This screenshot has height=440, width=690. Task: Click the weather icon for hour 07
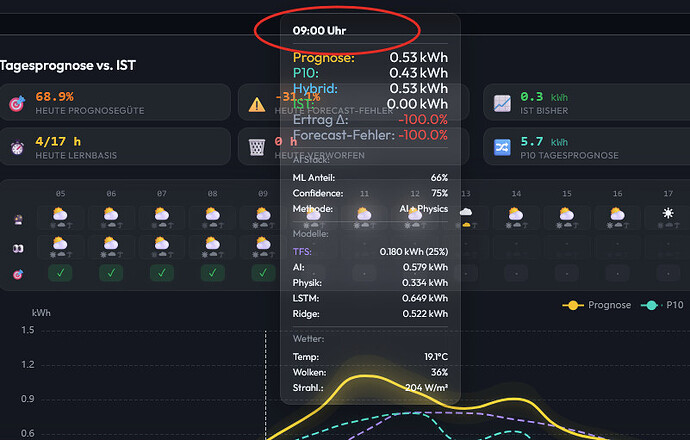[x=161, y=214]
